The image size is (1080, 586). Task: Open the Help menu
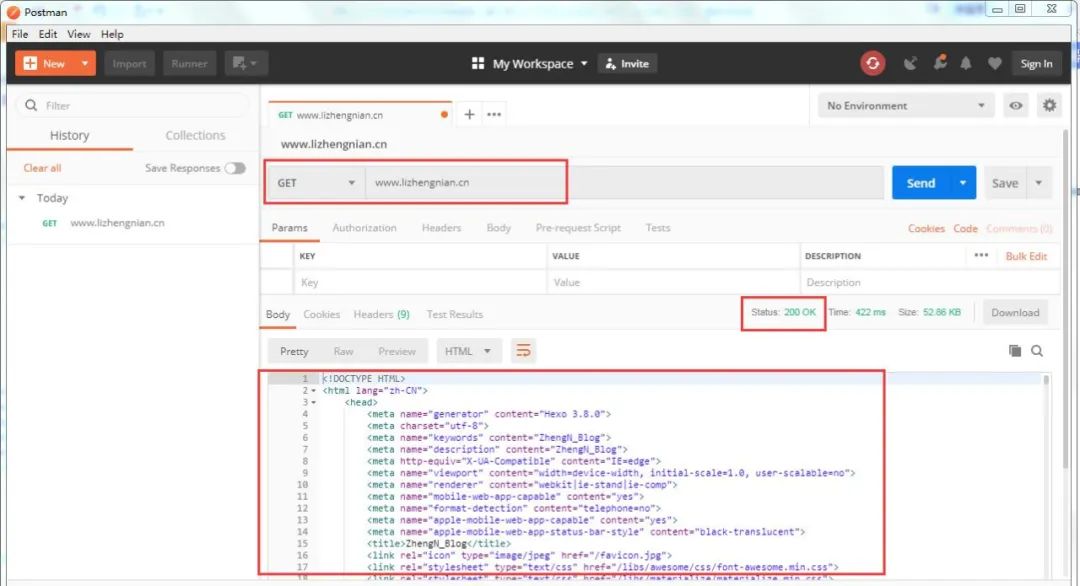(x=112, y=34)
